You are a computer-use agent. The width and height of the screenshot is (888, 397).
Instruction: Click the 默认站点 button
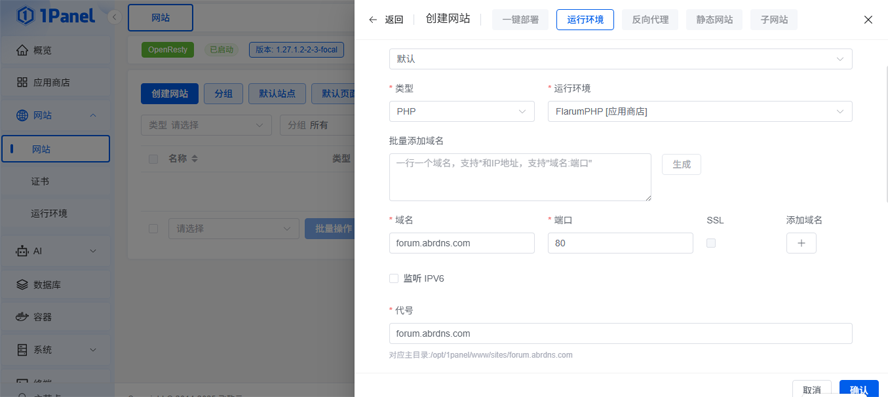tap(277, 93)
